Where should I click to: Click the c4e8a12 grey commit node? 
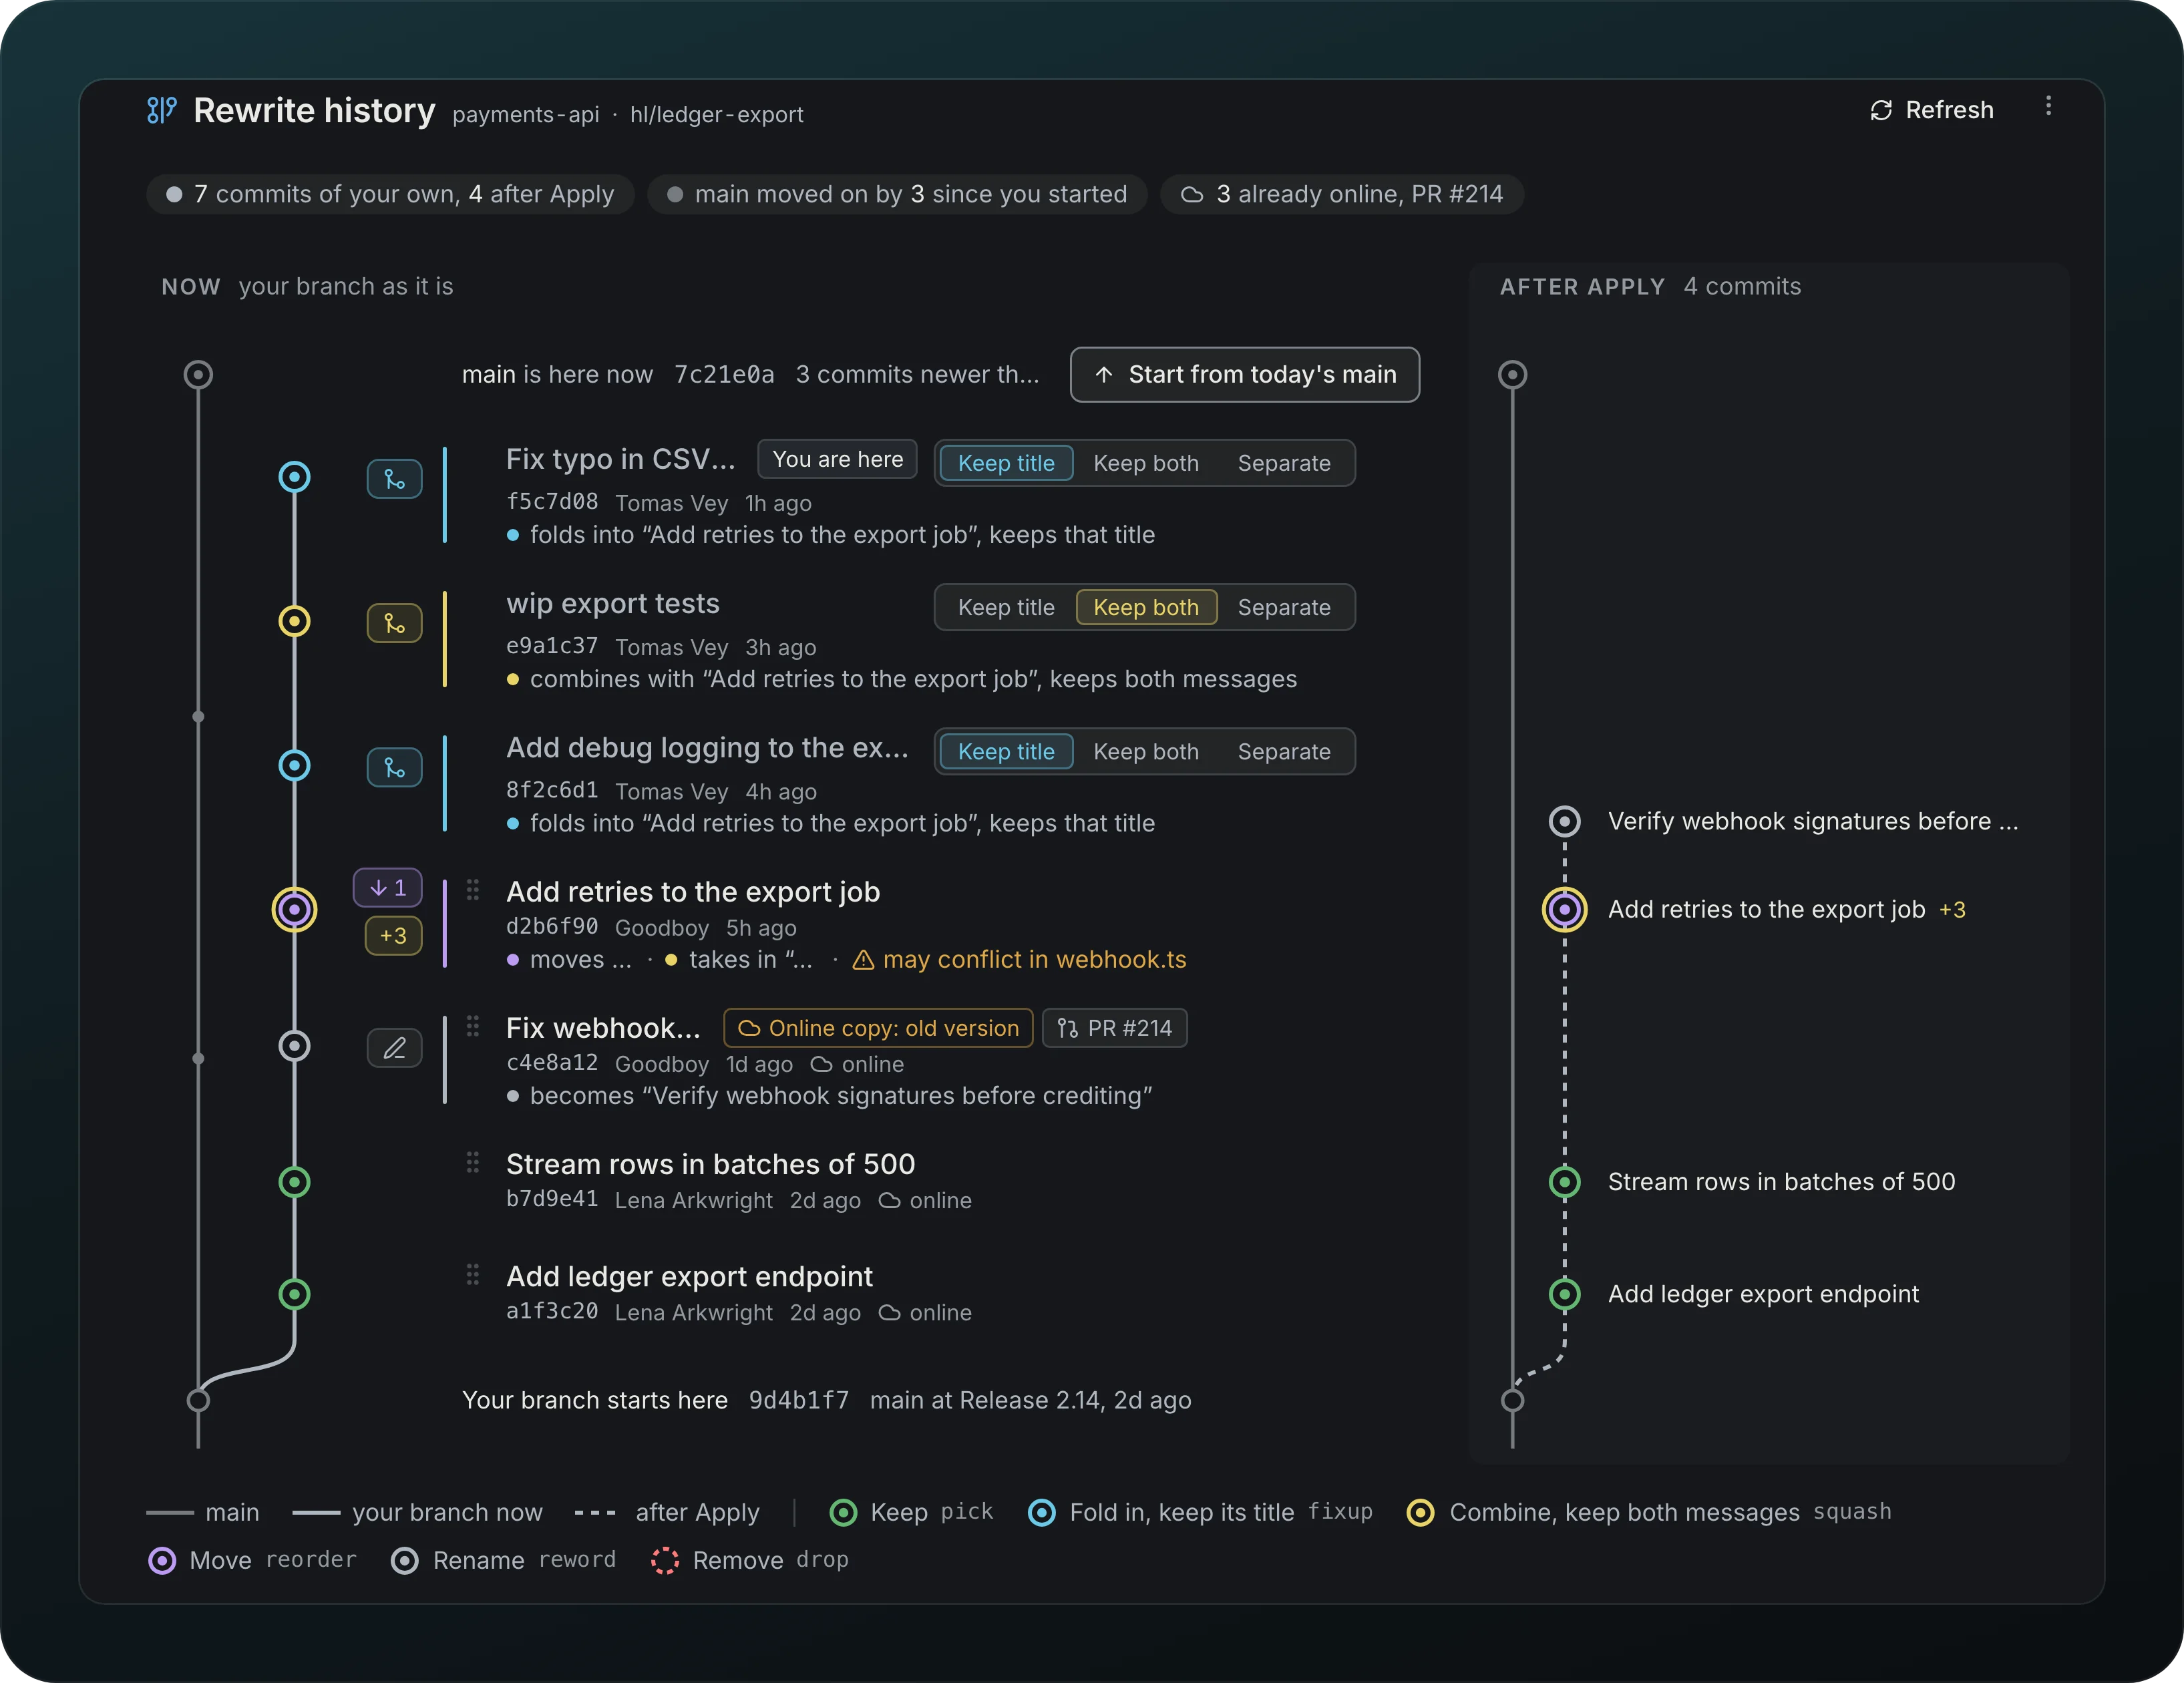click(x=294, y=1046)
